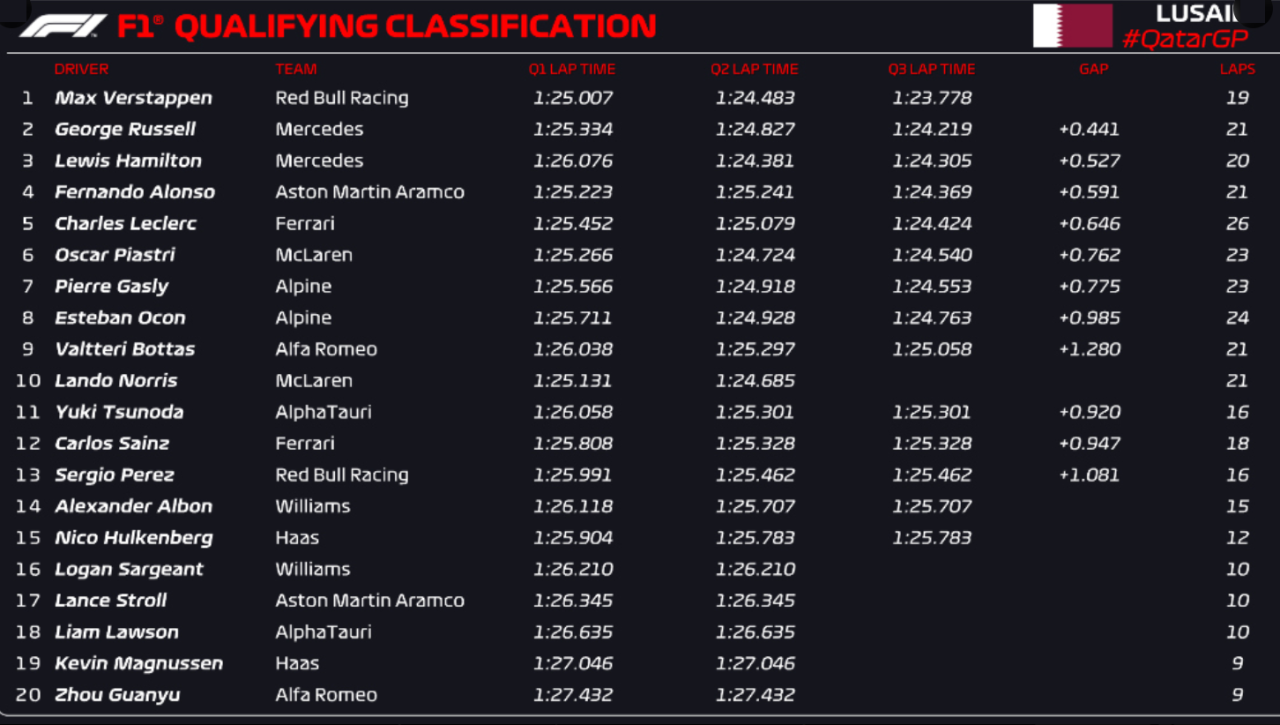The width and height of the screenshot is (1280, 725).
Task: Click on Lewis Hamilton's name
Action: point(128,161)
